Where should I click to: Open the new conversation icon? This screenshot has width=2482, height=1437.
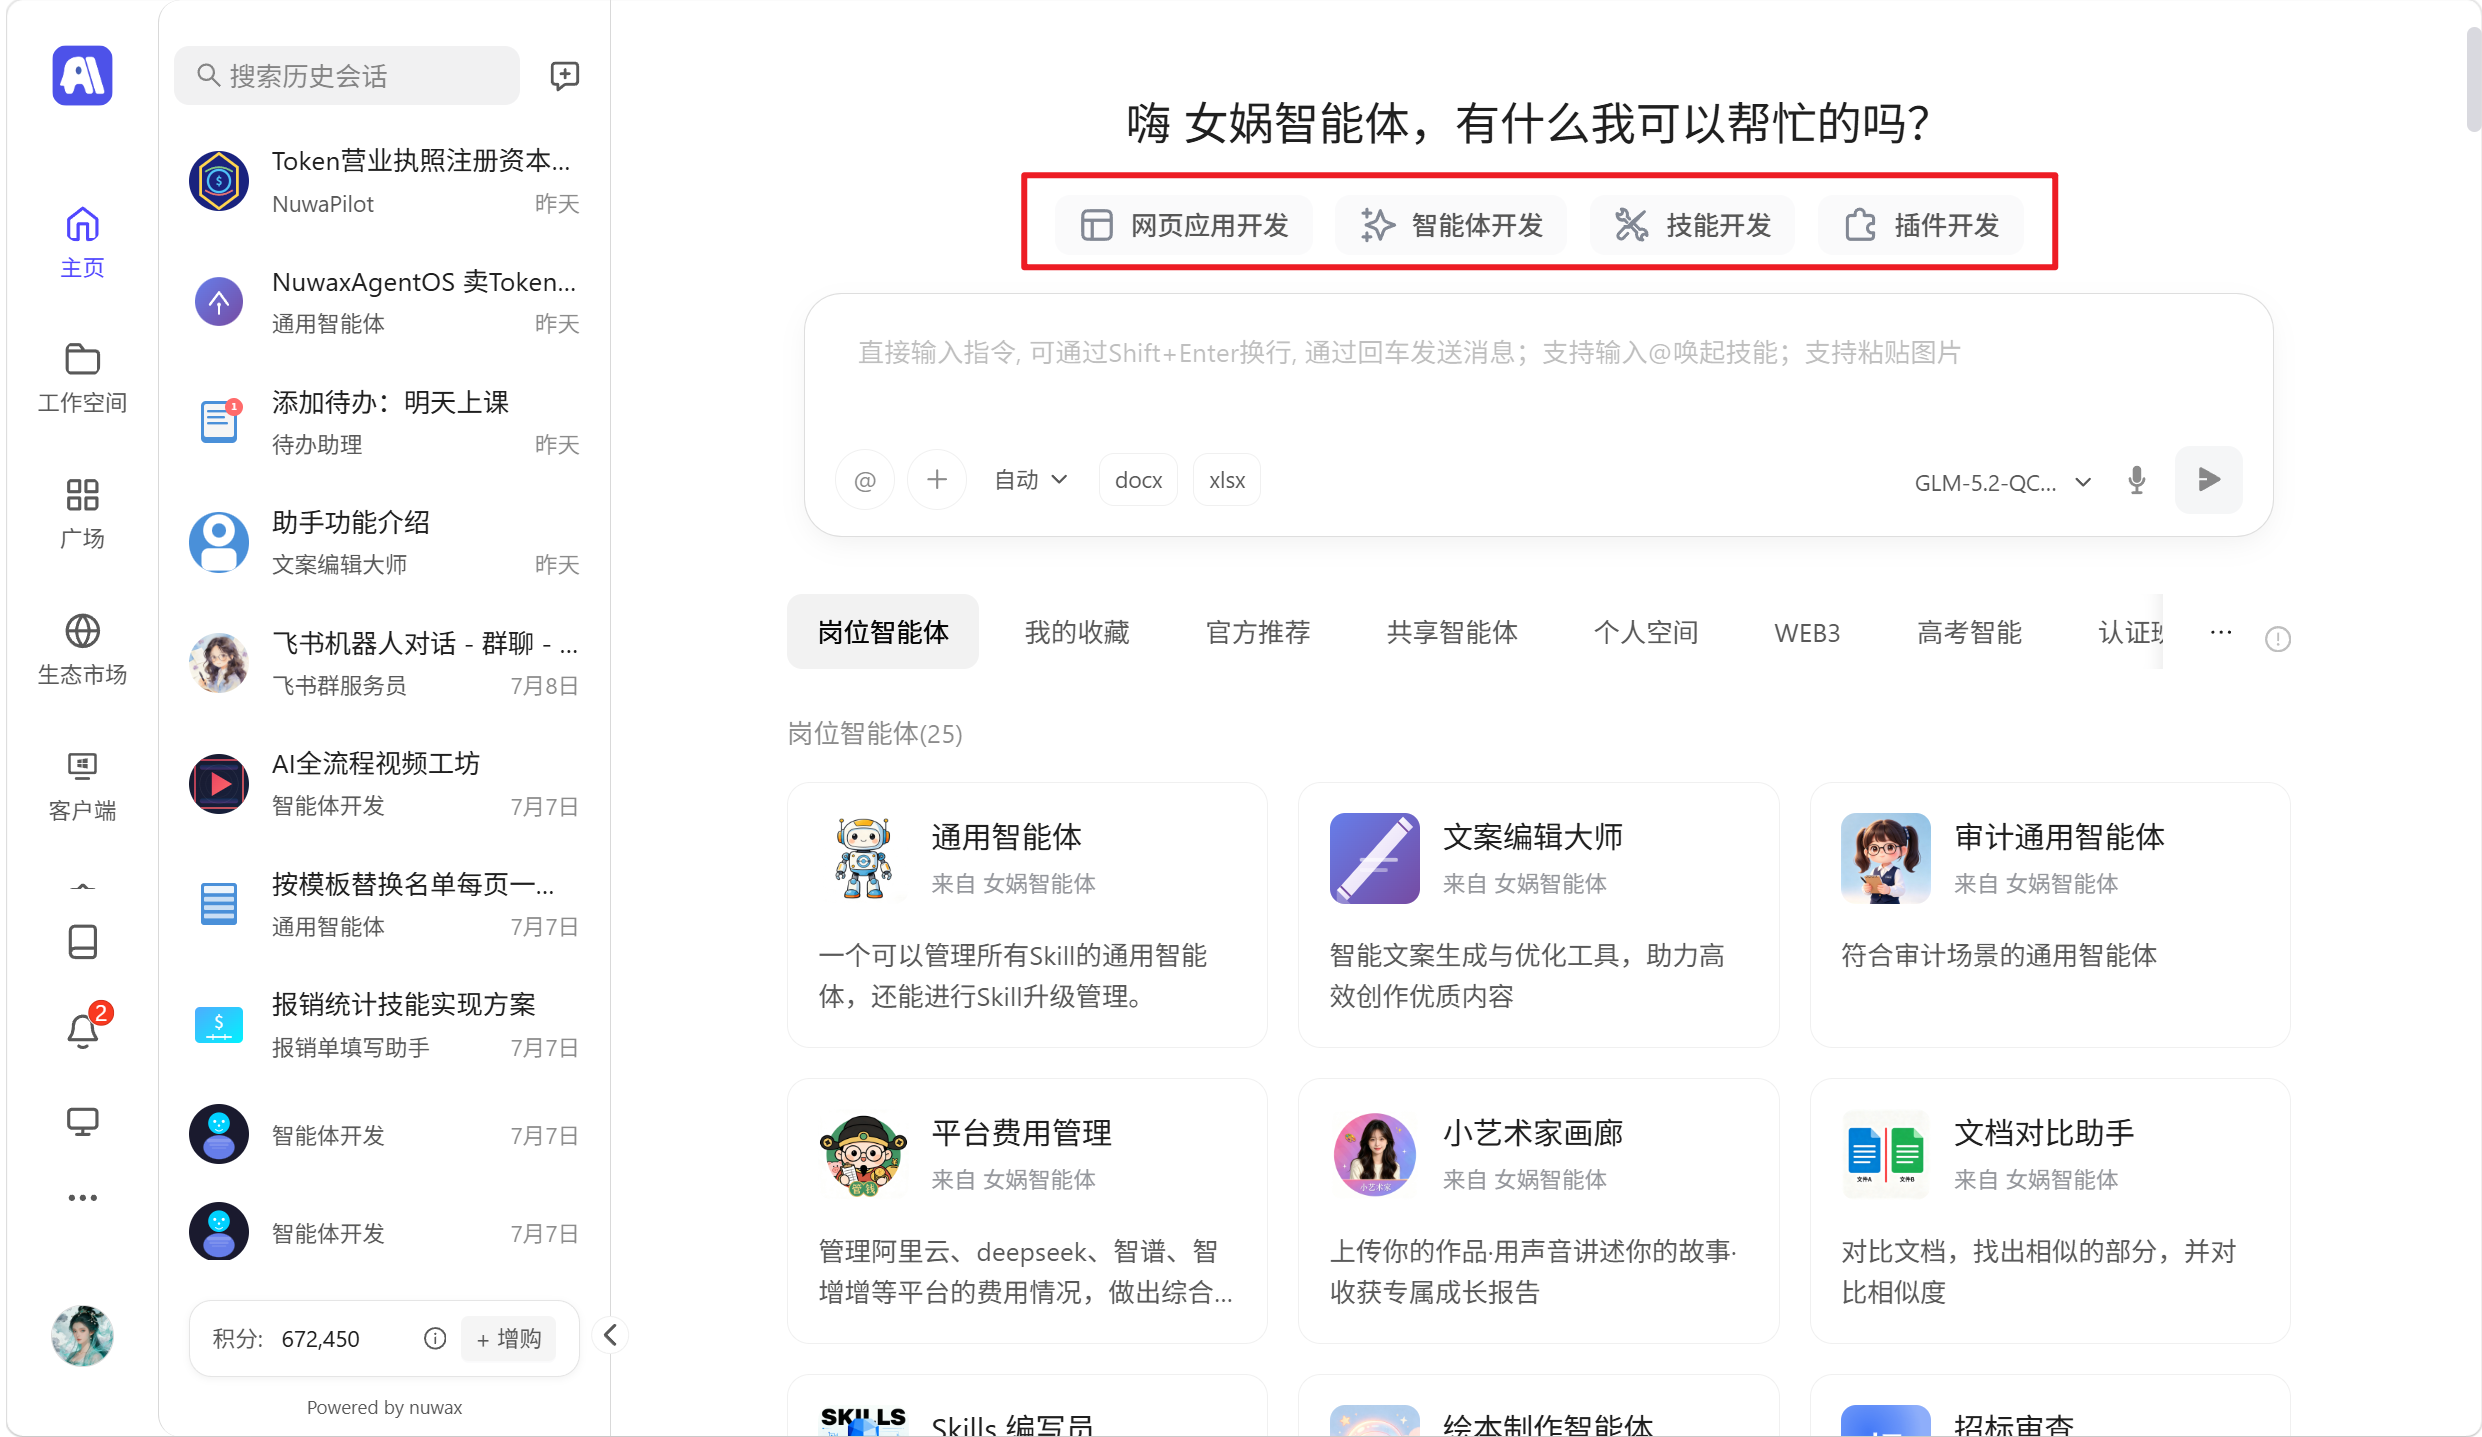pos(565,76)
